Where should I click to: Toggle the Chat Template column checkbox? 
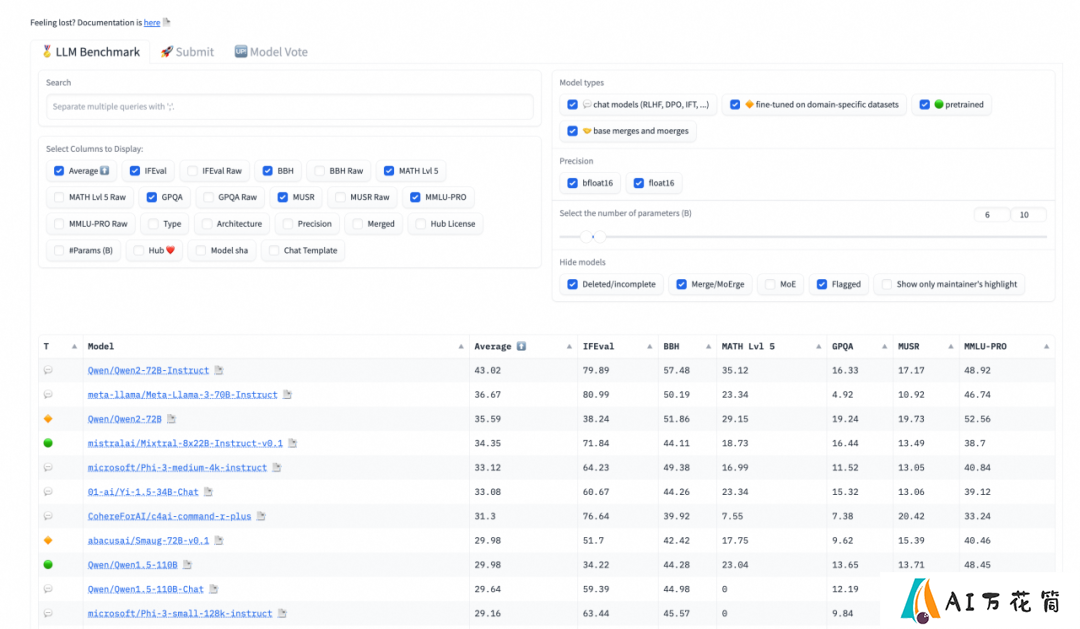click(x=274, y=251)
